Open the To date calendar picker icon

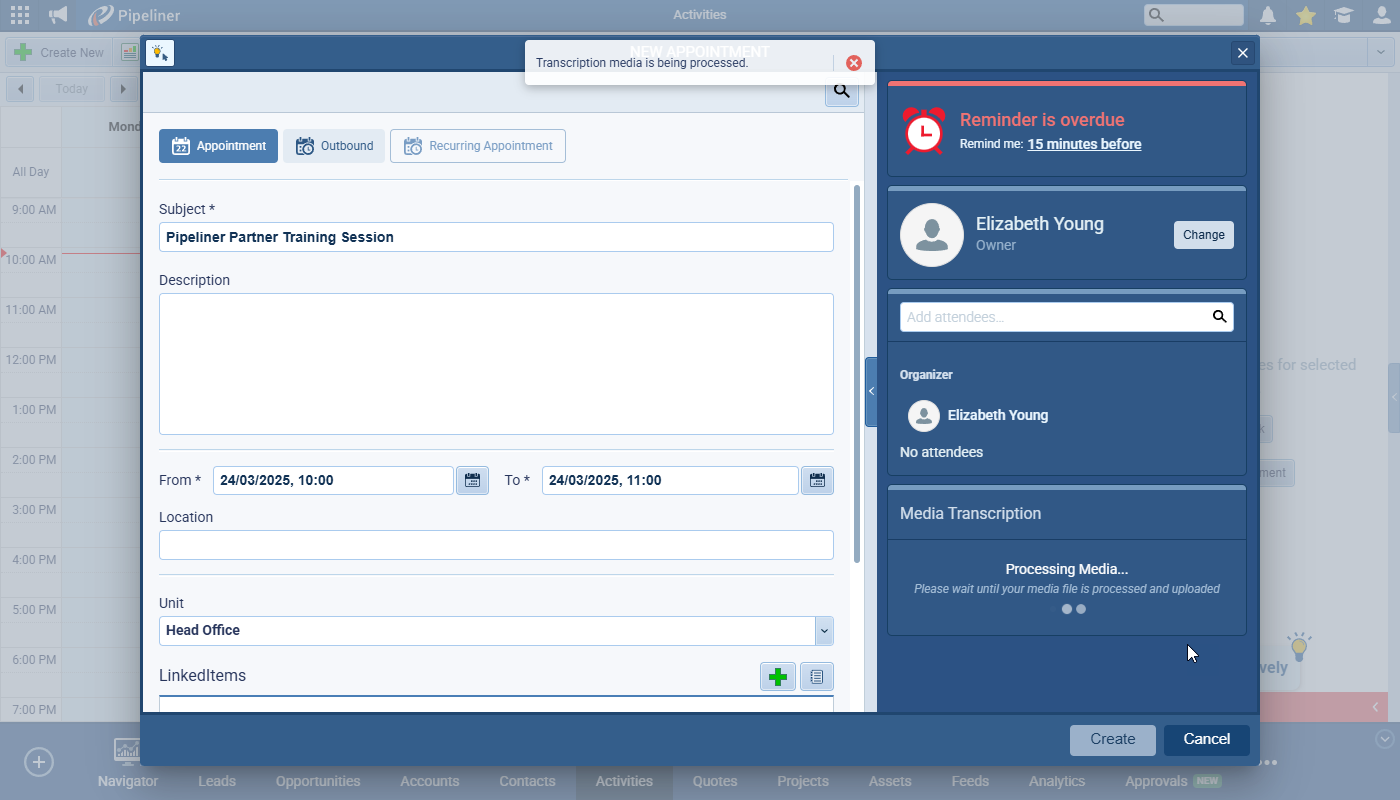(x=817, y=481)
